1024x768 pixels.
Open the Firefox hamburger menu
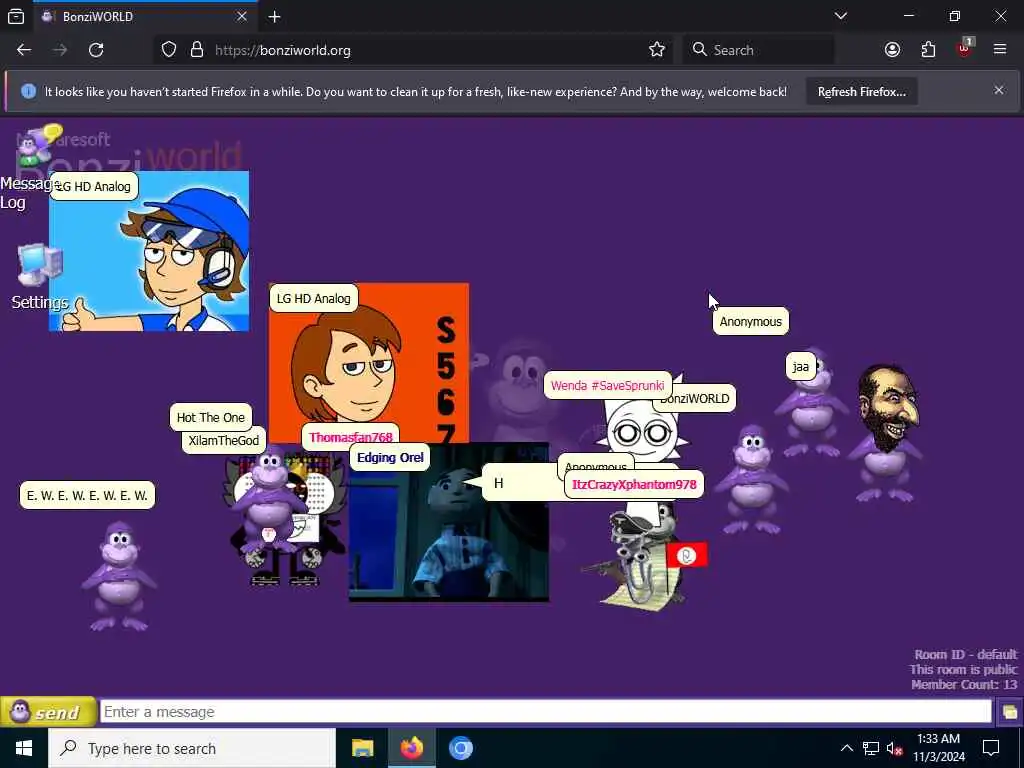1000,50
